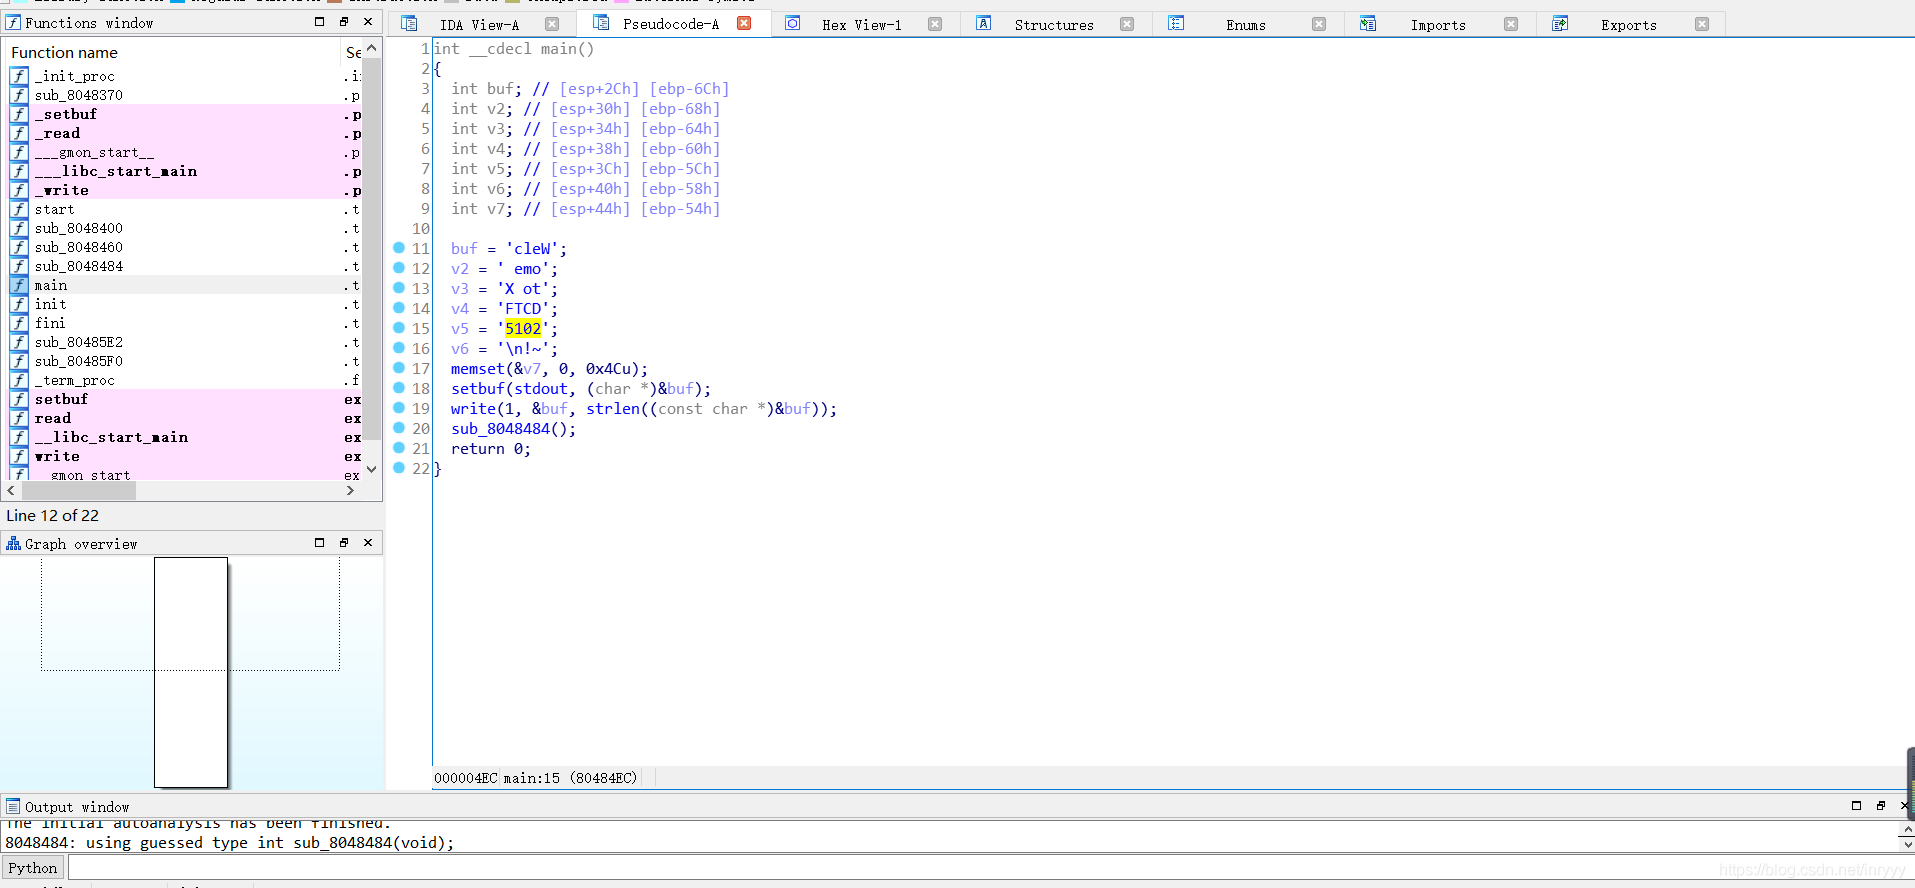
Task: Float the Graph overview panel
Action: point(344,543)
